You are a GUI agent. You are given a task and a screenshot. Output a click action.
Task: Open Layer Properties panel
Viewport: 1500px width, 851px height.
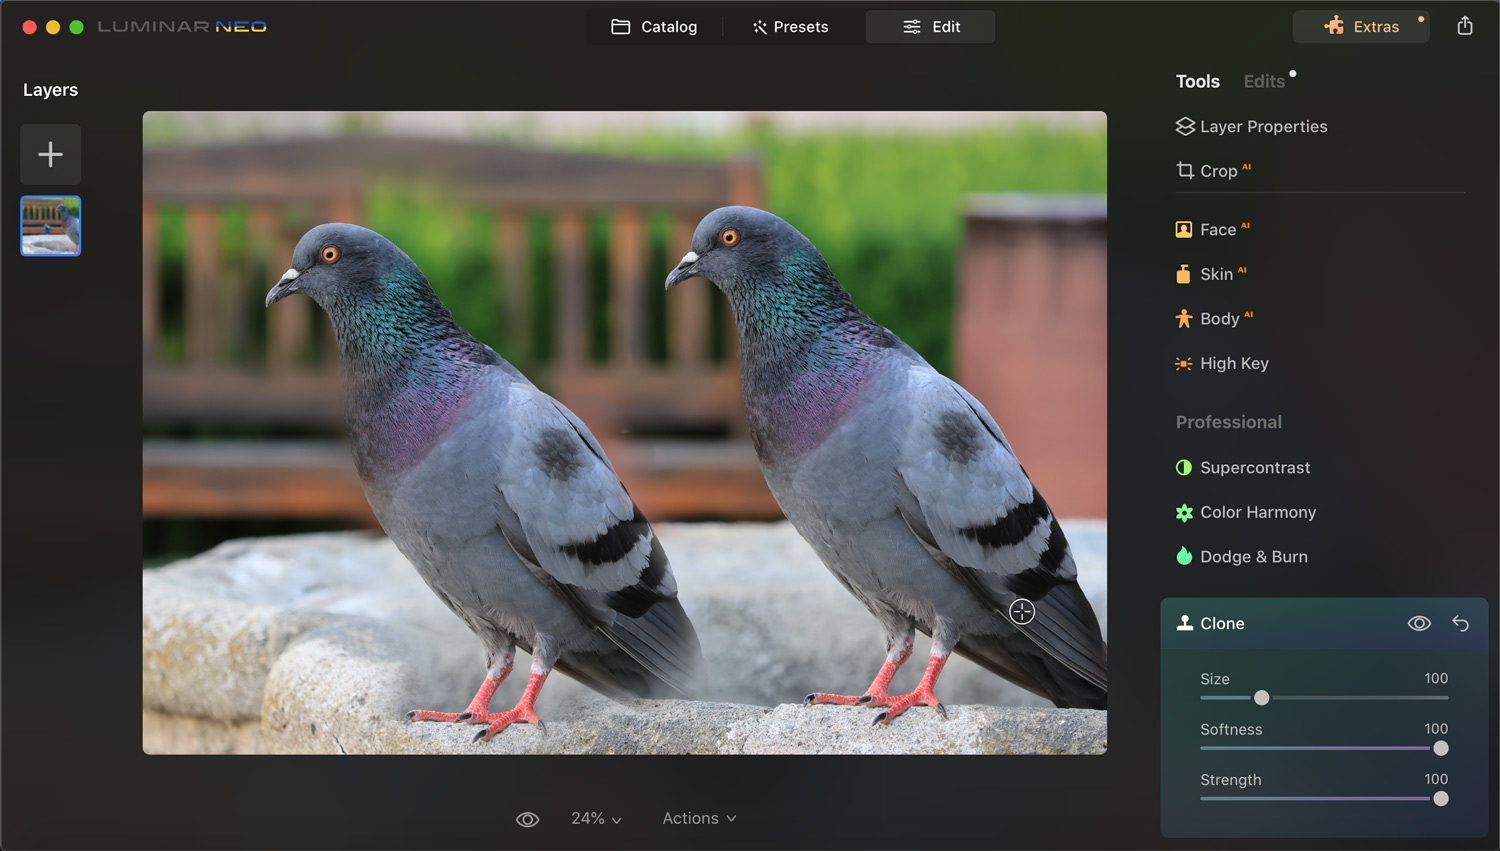(x=1263, y=127)
